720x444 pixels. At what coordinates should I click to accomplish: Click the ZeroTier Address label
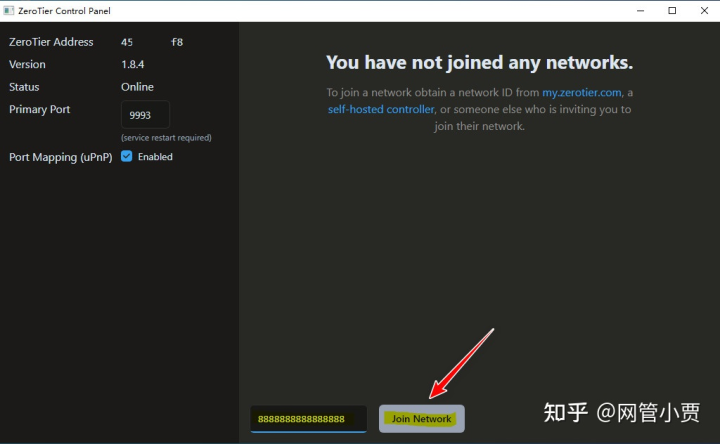pyautogui.click(x=51, y=42)
